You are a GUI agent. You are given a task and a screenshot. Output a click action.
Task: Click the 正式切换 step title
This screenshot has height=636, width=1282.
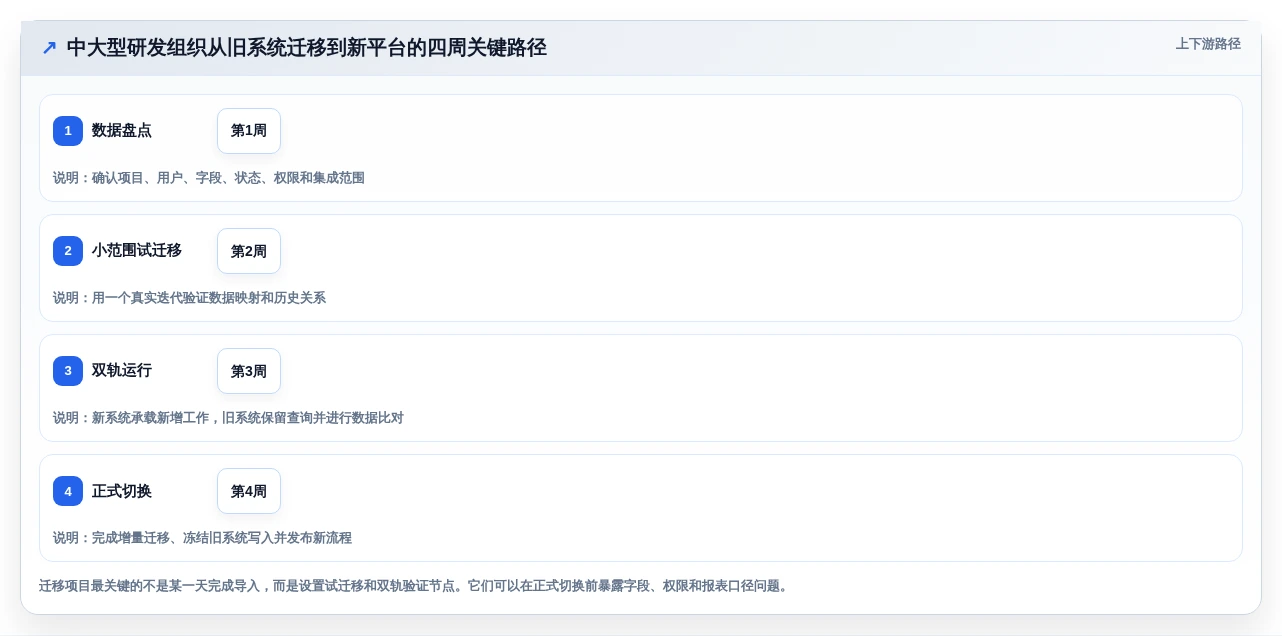[x=122, y=491]
